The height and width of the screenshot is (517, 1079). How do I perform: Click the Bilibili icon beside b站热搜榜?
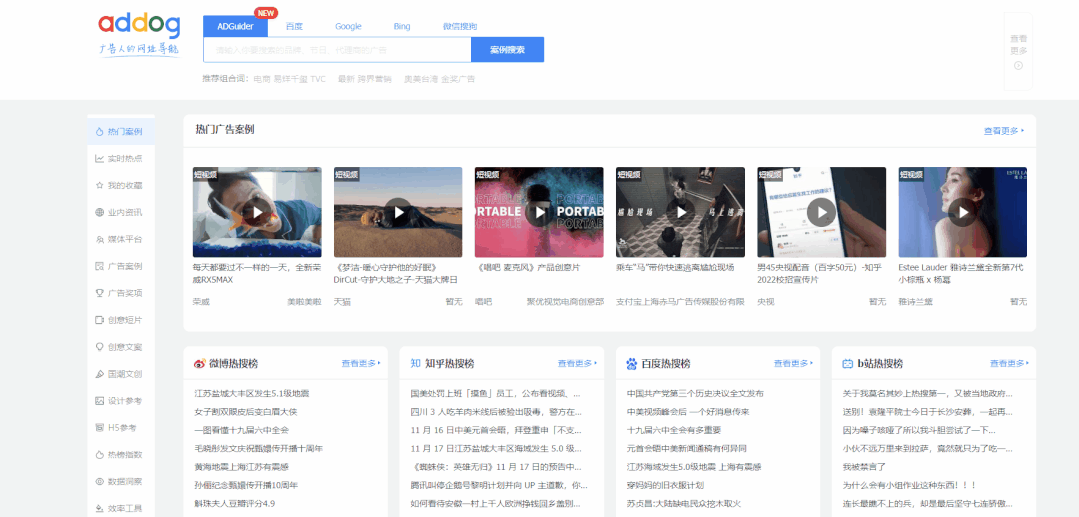point(847,363)
